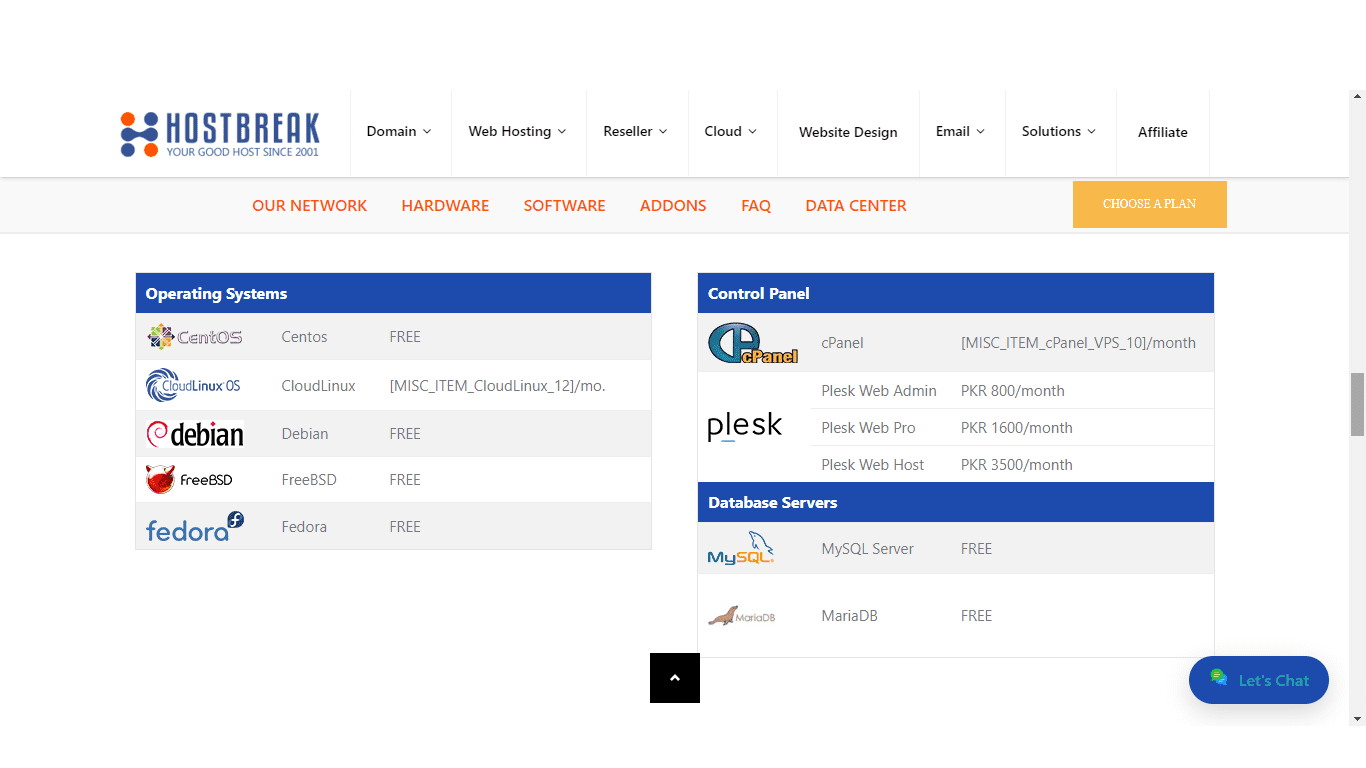The image size is (1366, 768).
Task: Click the PKR 800/month price
Action: (1012, 391)
